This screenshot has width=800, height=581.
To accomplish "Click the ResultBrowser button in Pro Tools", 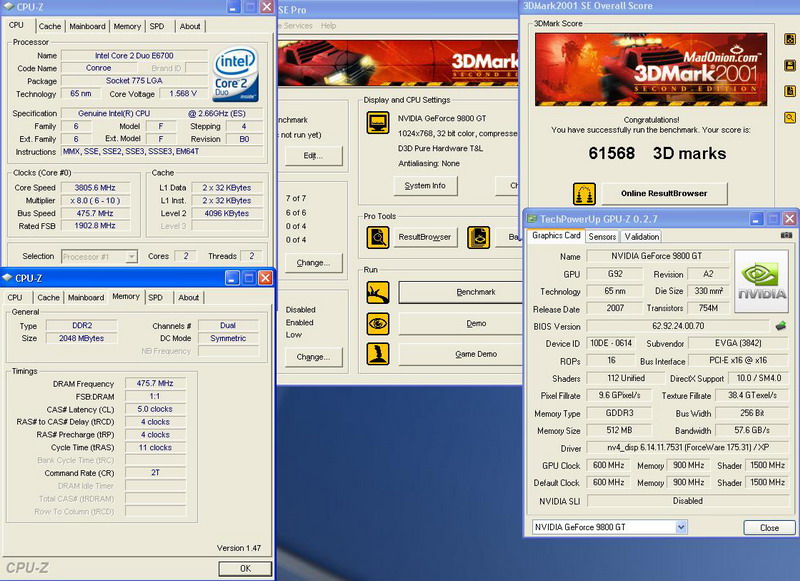I will tap(424, 237).
